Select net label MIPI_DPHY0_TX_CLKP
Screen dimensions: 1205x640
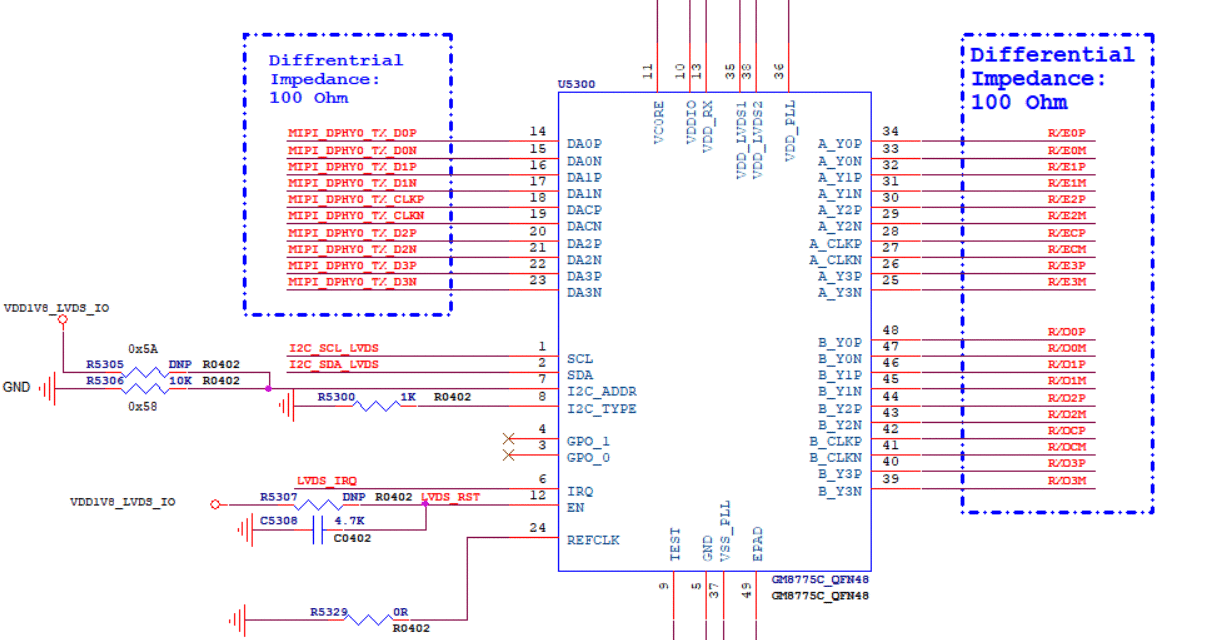tap(356, 199)
